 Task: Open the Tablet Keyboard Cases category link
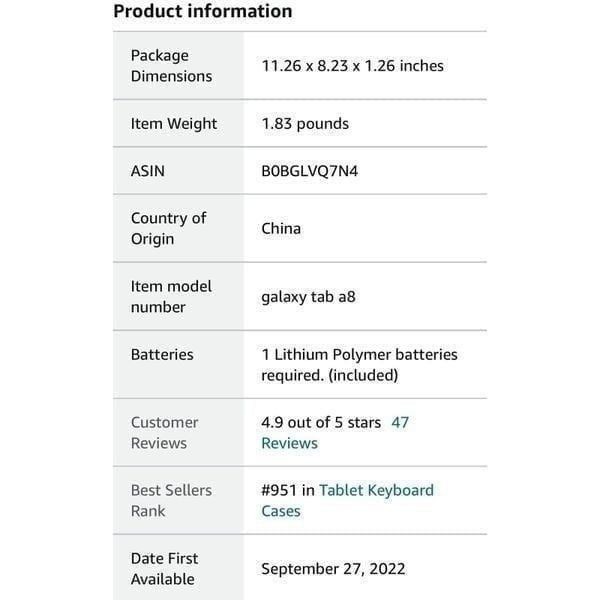click(x=347, y=501)
